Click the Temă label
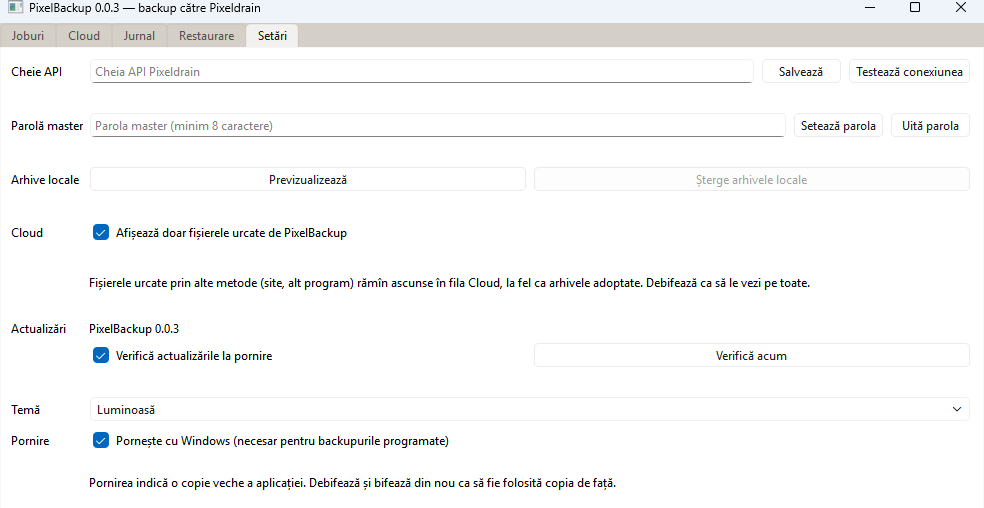 pos(26,409)
